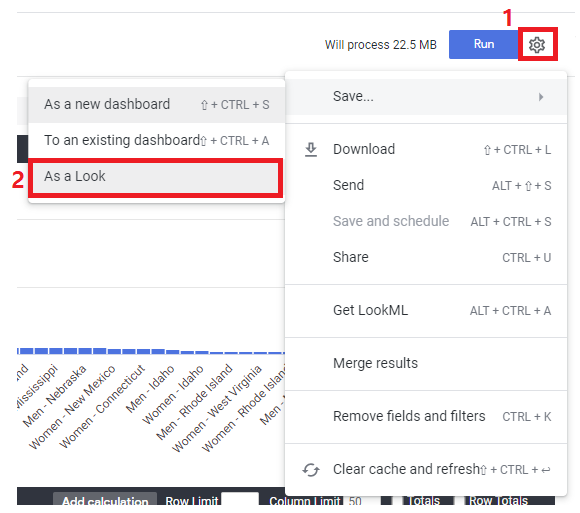The height and width of the screenshot is (513, 580).
Task: Toggle the Row Totals checkbox
Action: point(459,500)
